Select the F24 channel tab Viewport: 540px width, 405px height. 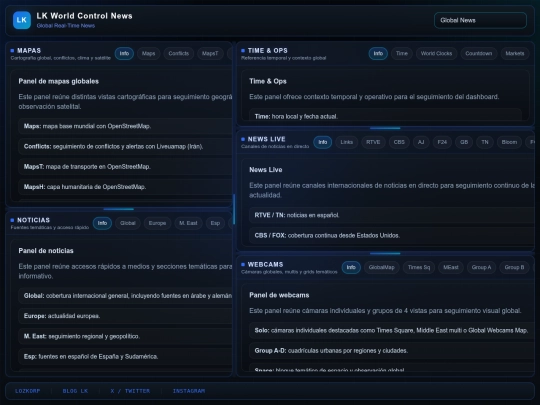tap(442, 142)
